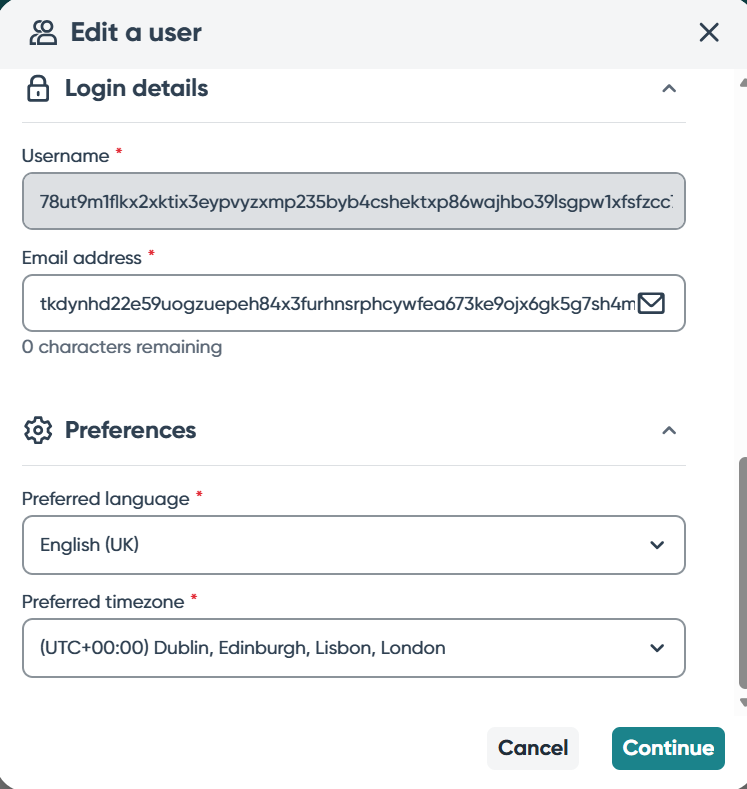Click the greyed-out Username field
Viewport: 747px width, 789px height.
pyautogui.click(x=353, y=200)
